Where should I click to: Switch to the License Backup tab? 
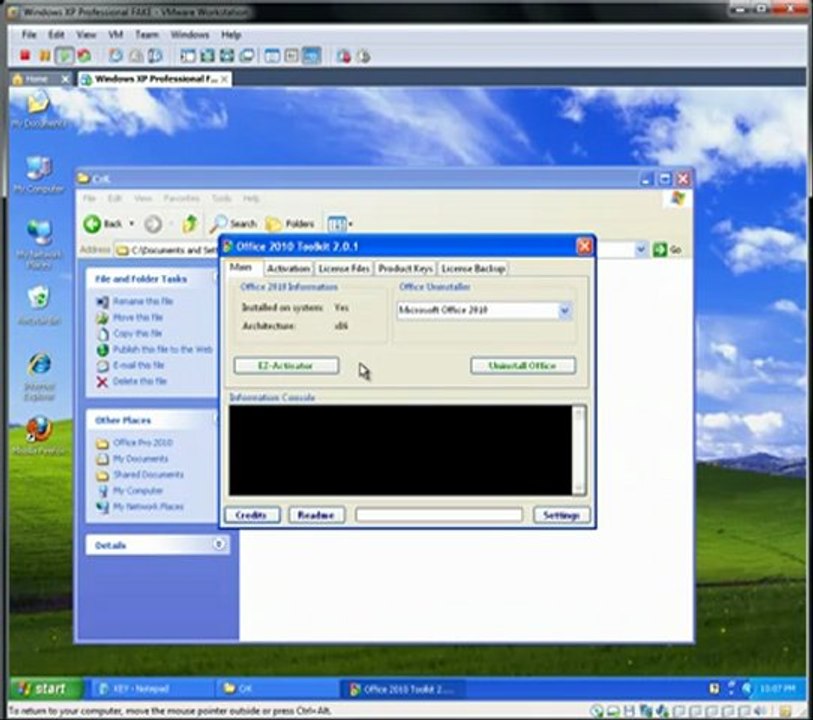473,269
